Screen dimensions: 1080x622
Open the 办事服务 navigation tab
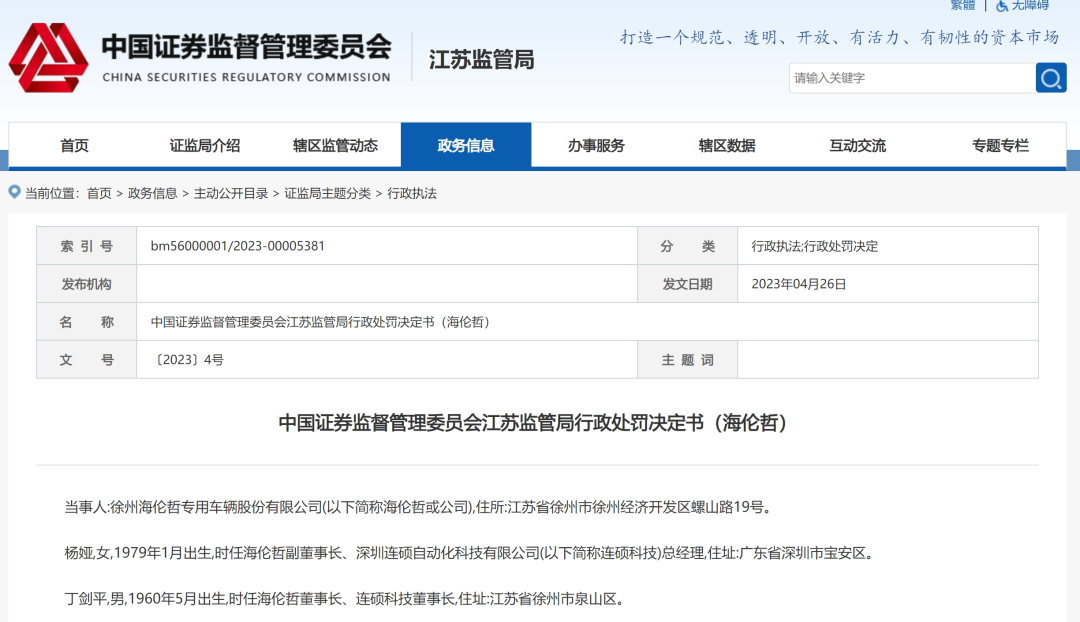click(596, 145)
